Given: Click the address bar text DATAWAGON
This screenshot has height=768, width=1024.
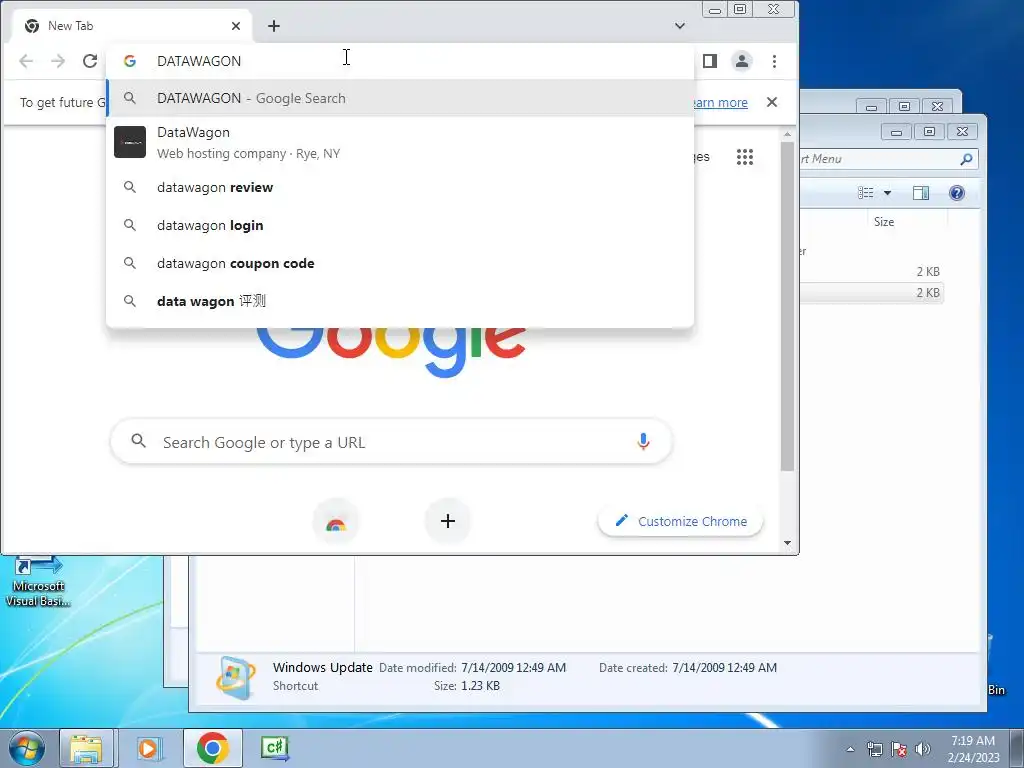Looking at the screenshot, I should tap(199, 61).
